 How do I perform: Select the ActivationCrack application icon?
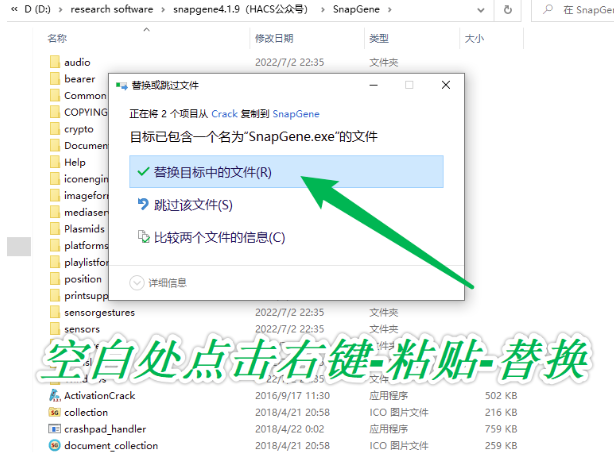(55, 396)
